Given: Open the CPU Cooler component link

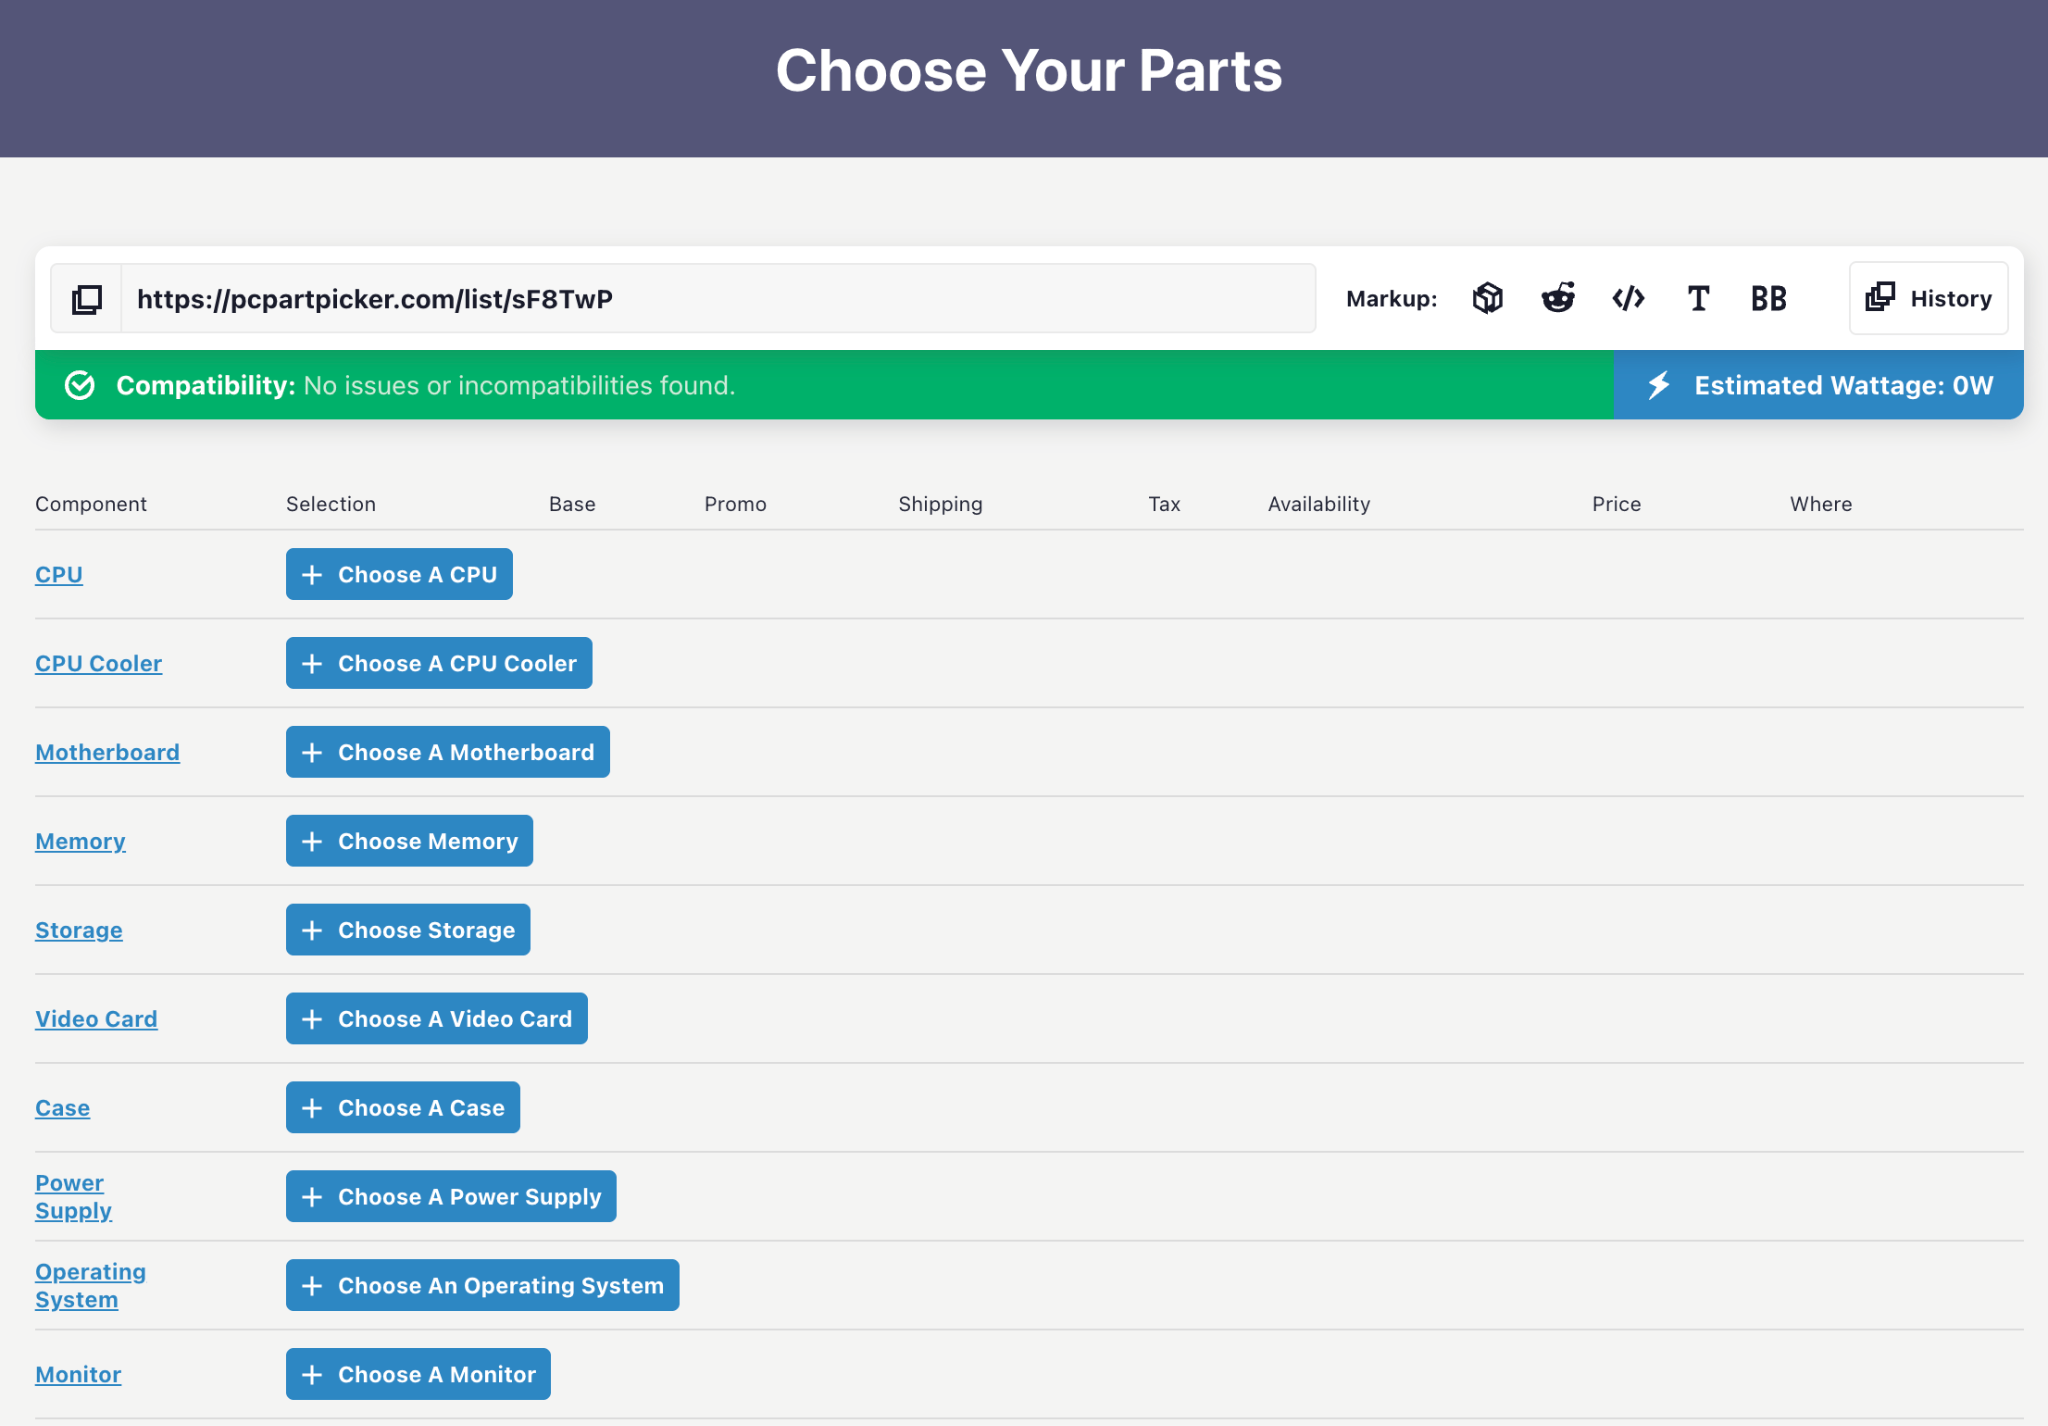Looking at the screenshot, I should [x=98, y=664].
